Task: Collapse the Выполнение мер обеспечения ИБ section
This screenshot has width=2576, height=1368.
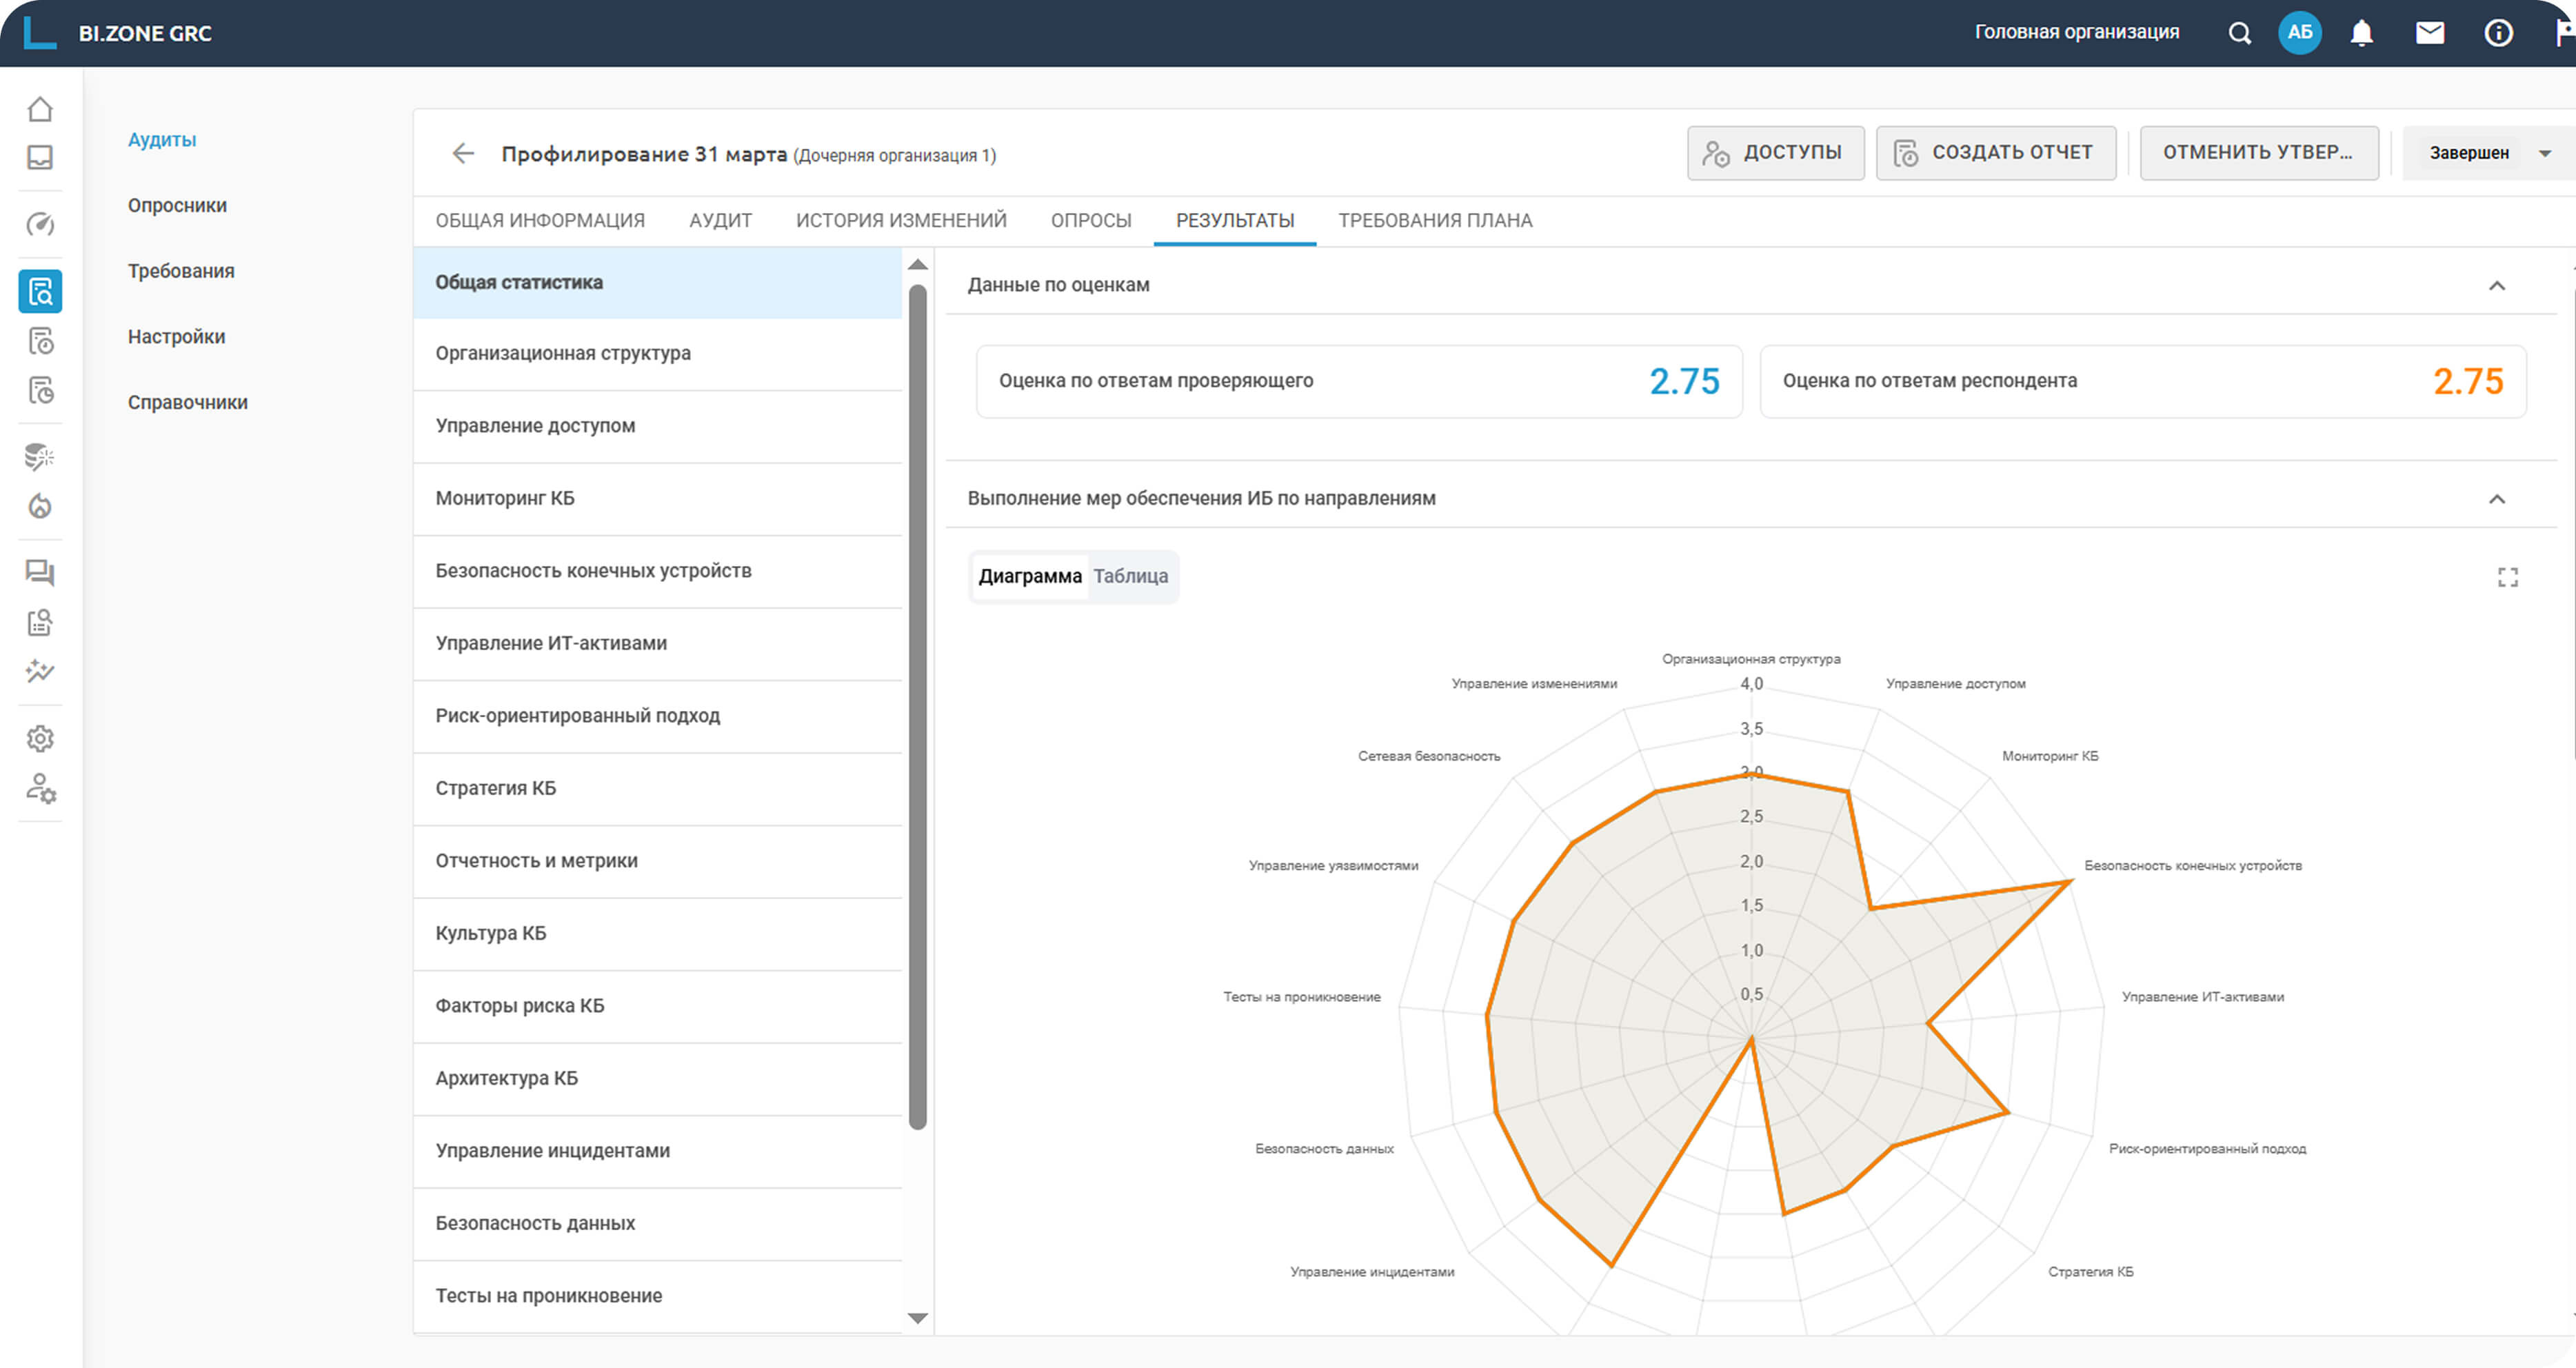Action: [2497, 499]
